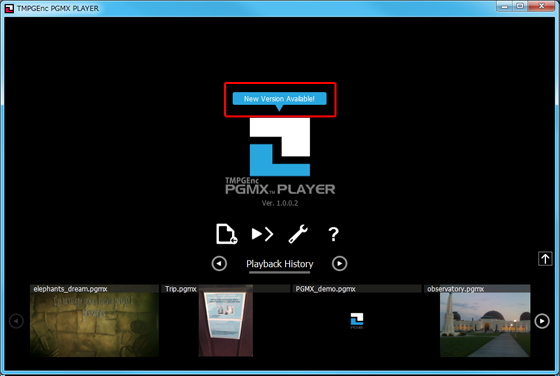Minimize the PGMX PLAYER window
This screenshot has height=376, width=560.
click(504, 6)
